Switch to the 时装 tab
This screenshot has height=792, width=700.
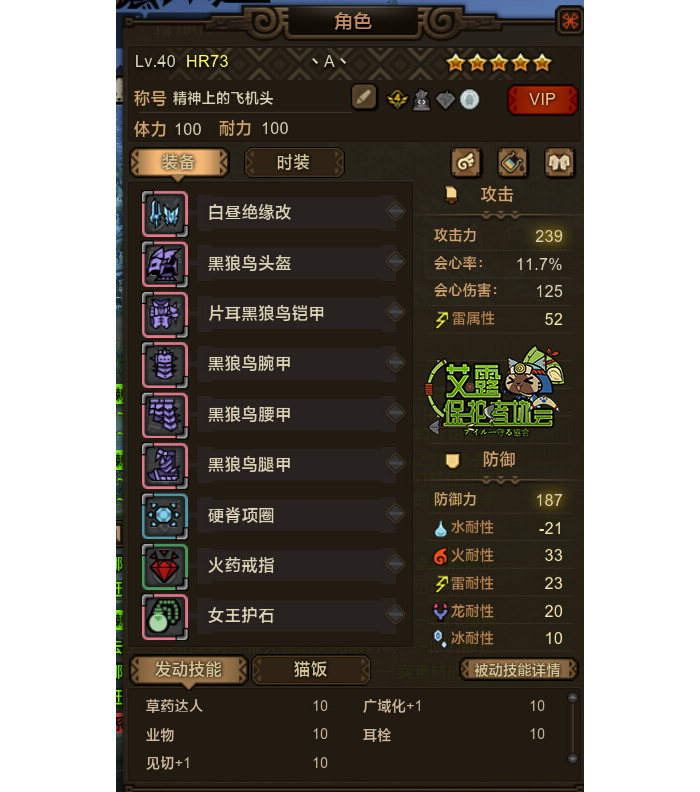coord(293,163)
